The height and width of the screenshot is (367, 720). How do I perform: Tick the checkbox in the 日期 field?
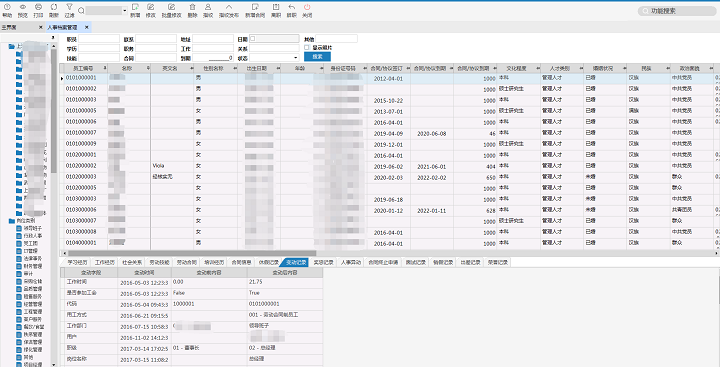click(x=253, y=39)
